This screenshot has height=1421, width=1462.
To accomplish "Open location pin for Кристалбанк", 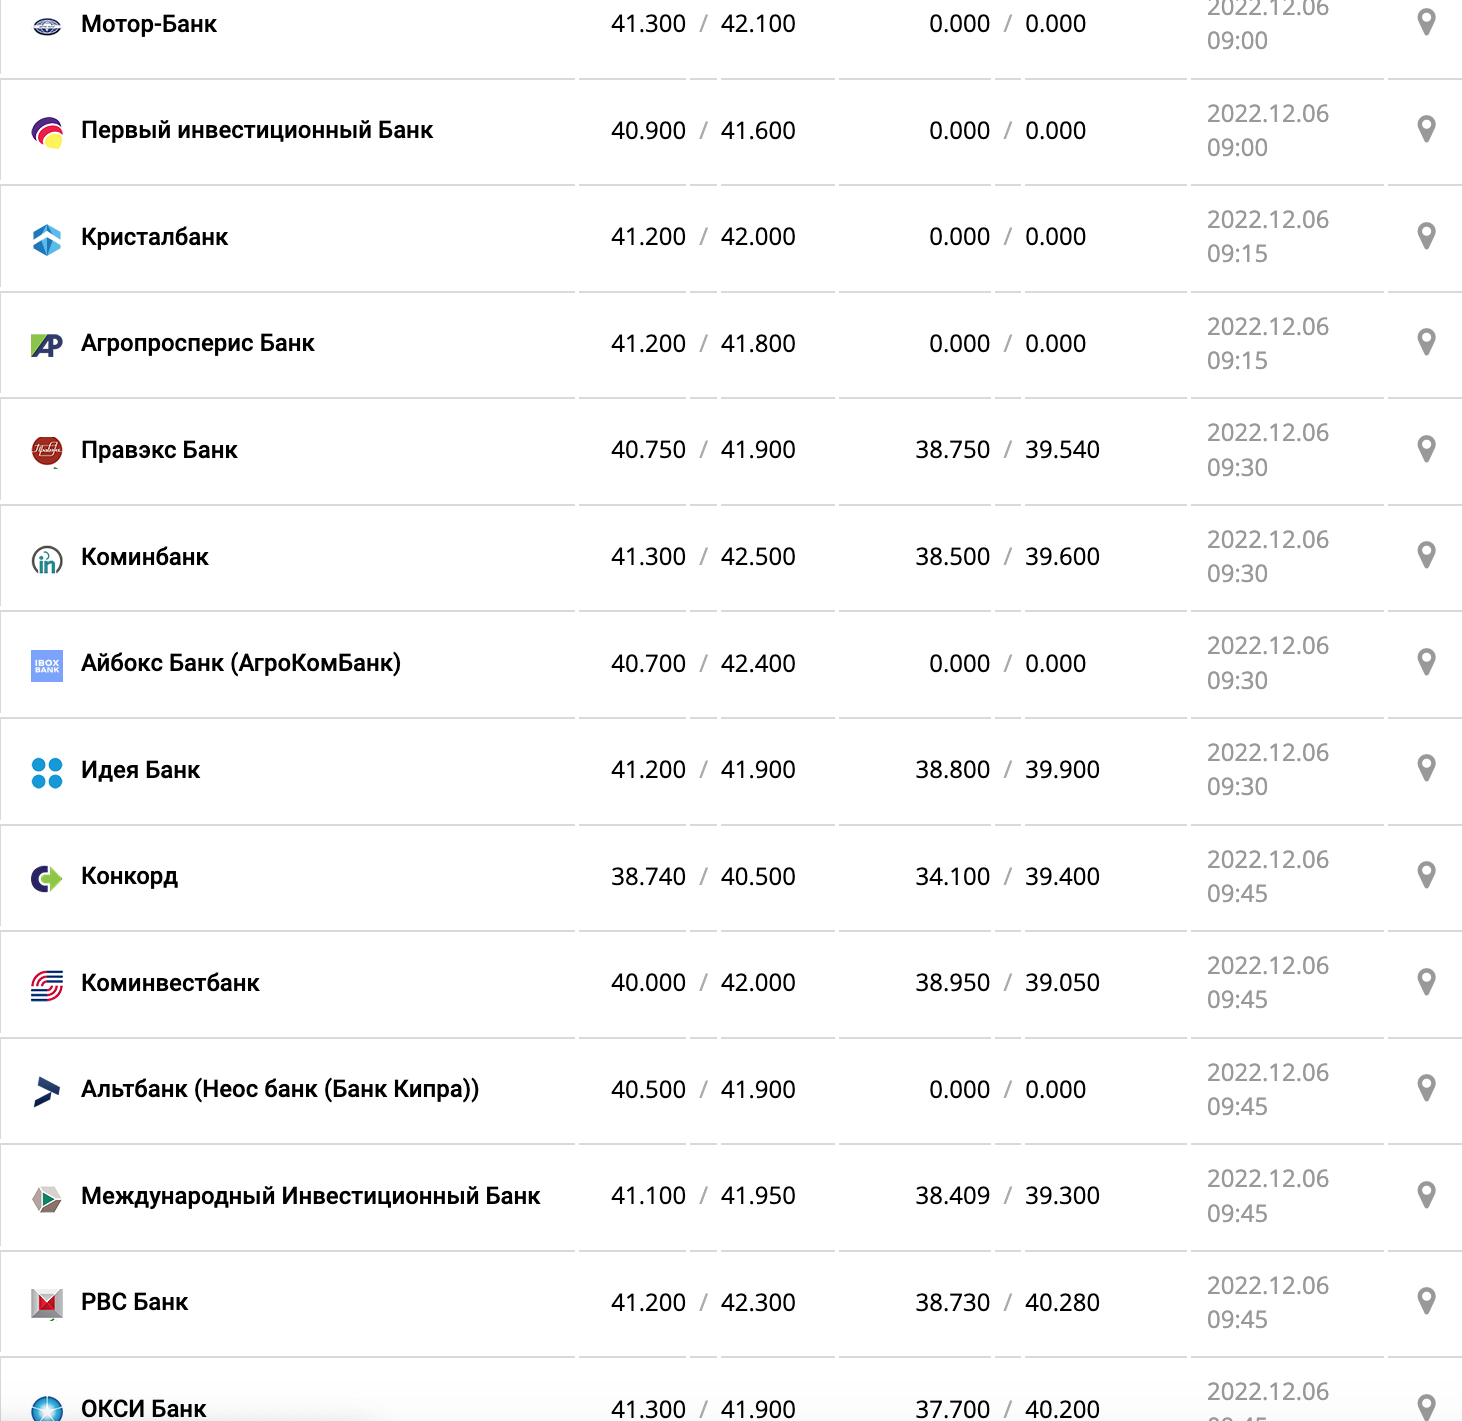I will click(x=1426, y=236).
